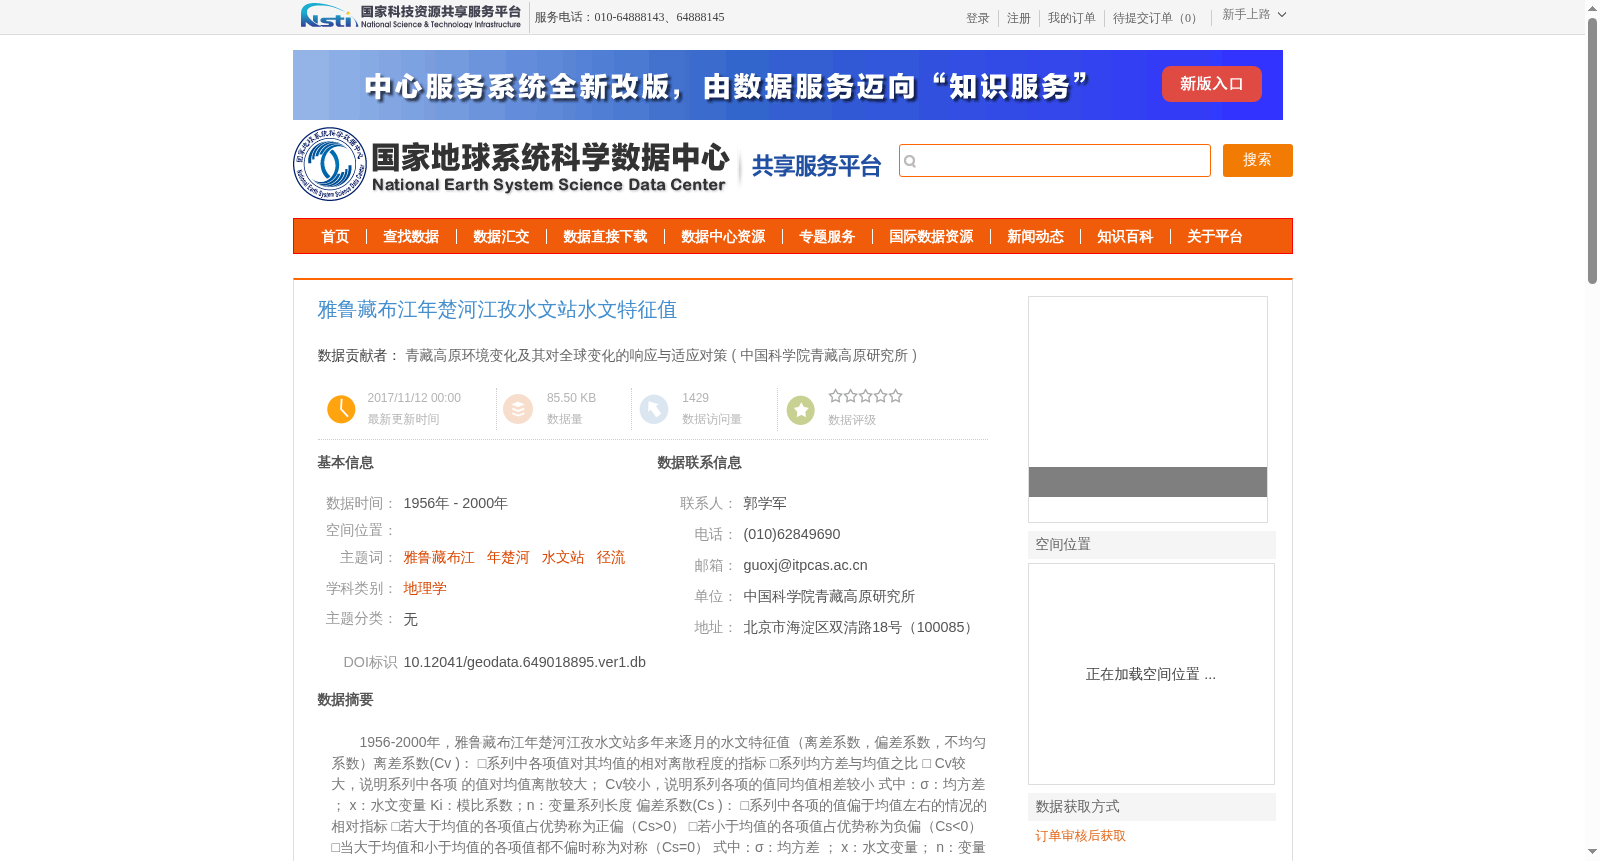Open the 数据中心资源 menu
Screen dimensions: 1600x861
pyautogui.click(x=723, y=237)
